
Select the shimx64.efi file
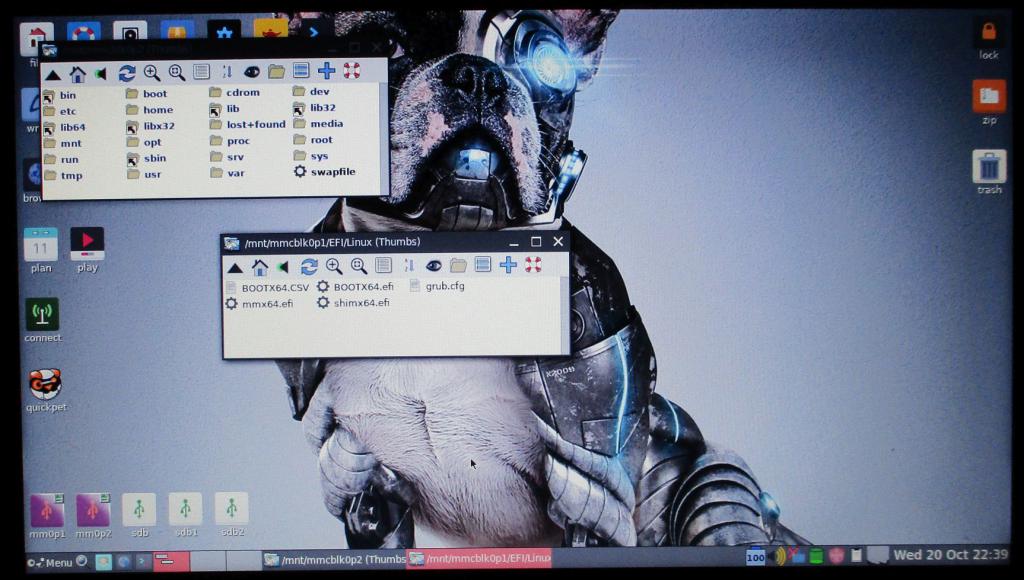tap(353, 302)
